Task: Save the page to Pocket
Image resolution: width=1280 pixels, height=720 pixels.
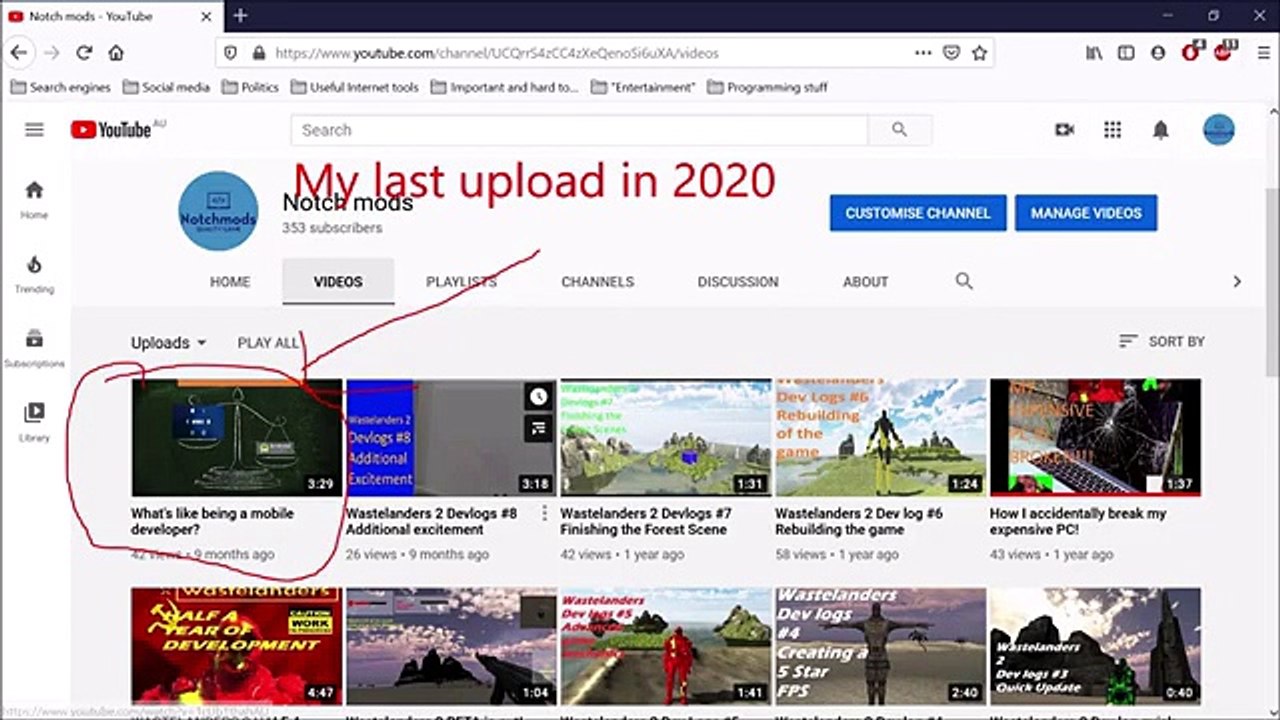Action: click(952, 53)
